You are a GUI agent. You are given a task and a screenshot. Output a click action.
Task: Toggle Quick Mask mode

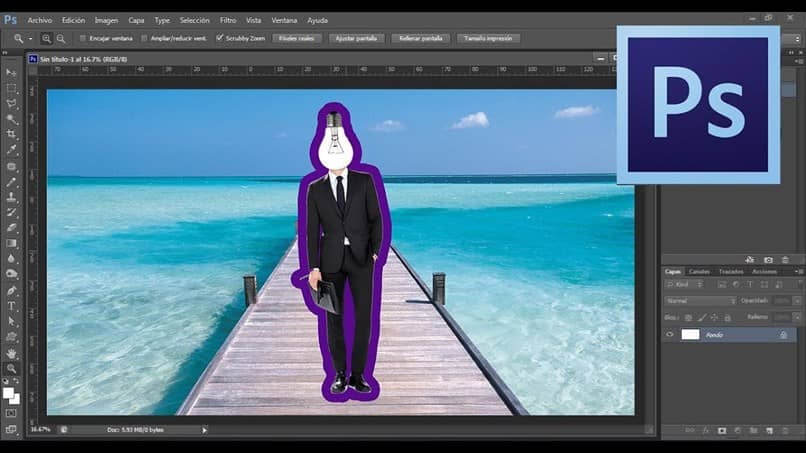(11, 413)
